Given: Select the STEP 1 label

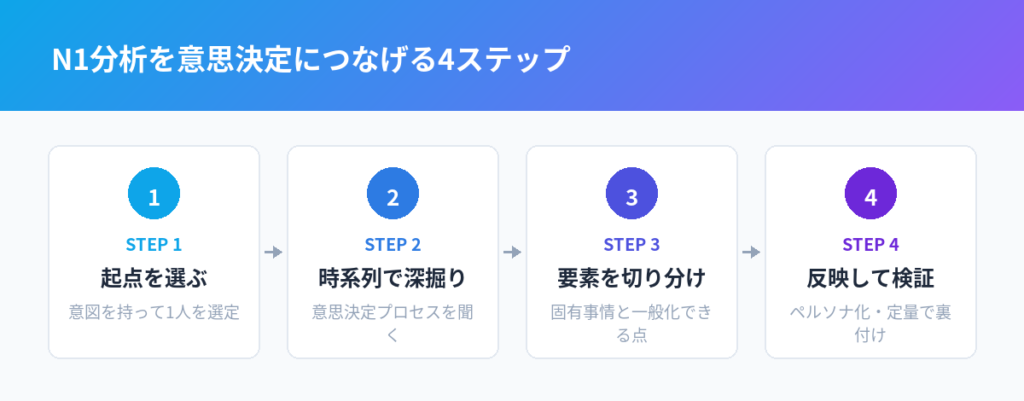Looking at the screenshot, I should 154,245.
